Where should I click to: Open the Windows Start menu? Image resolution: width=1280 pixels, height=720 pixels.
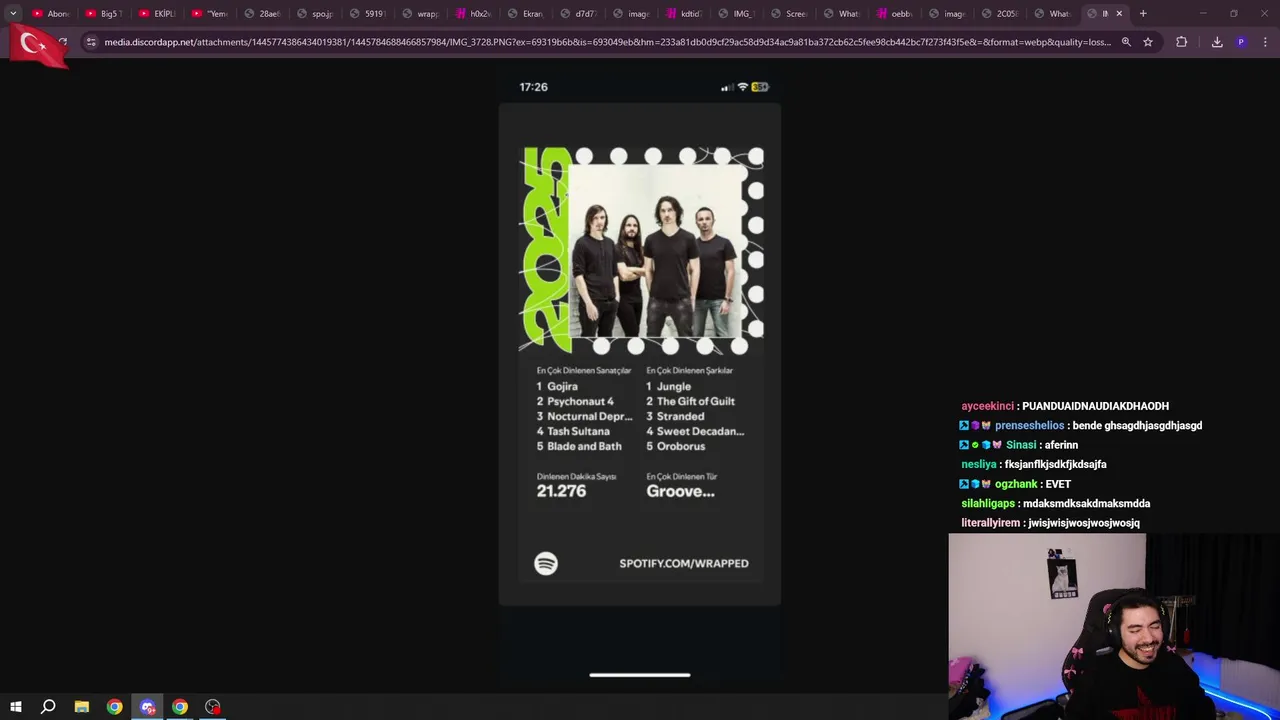pyautogui.click(x=15, y=707)
